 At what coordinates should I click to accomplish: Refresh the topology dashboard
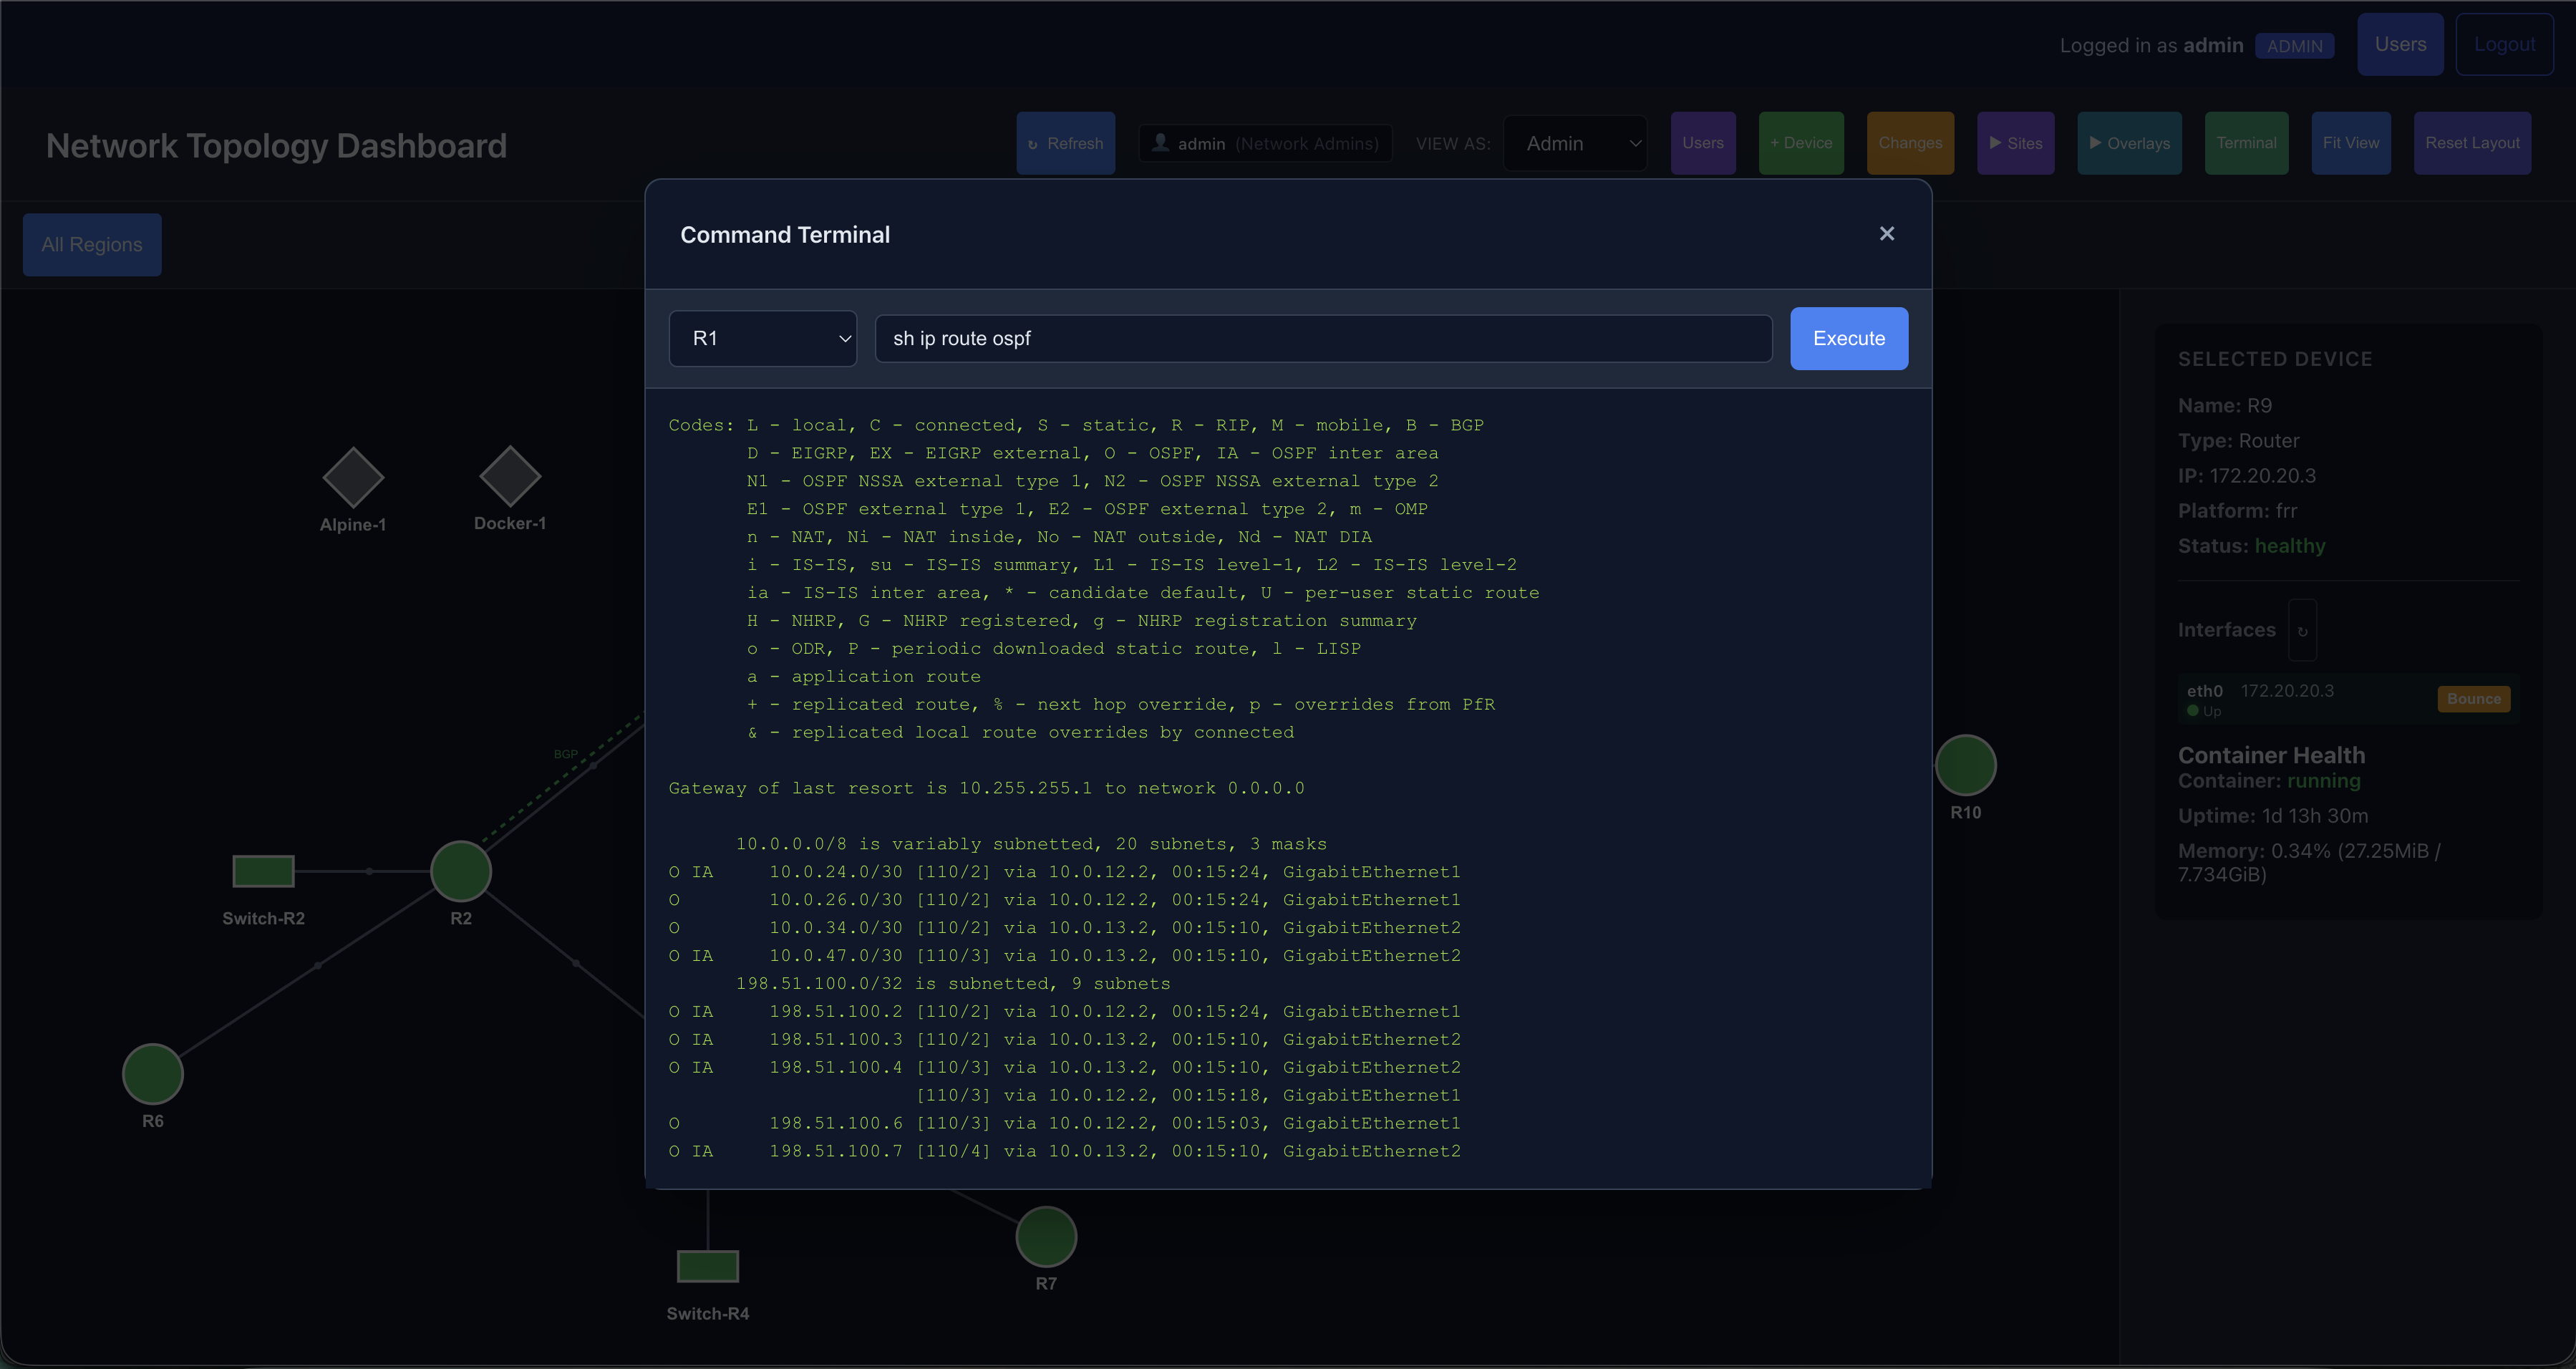point(1065,143)
